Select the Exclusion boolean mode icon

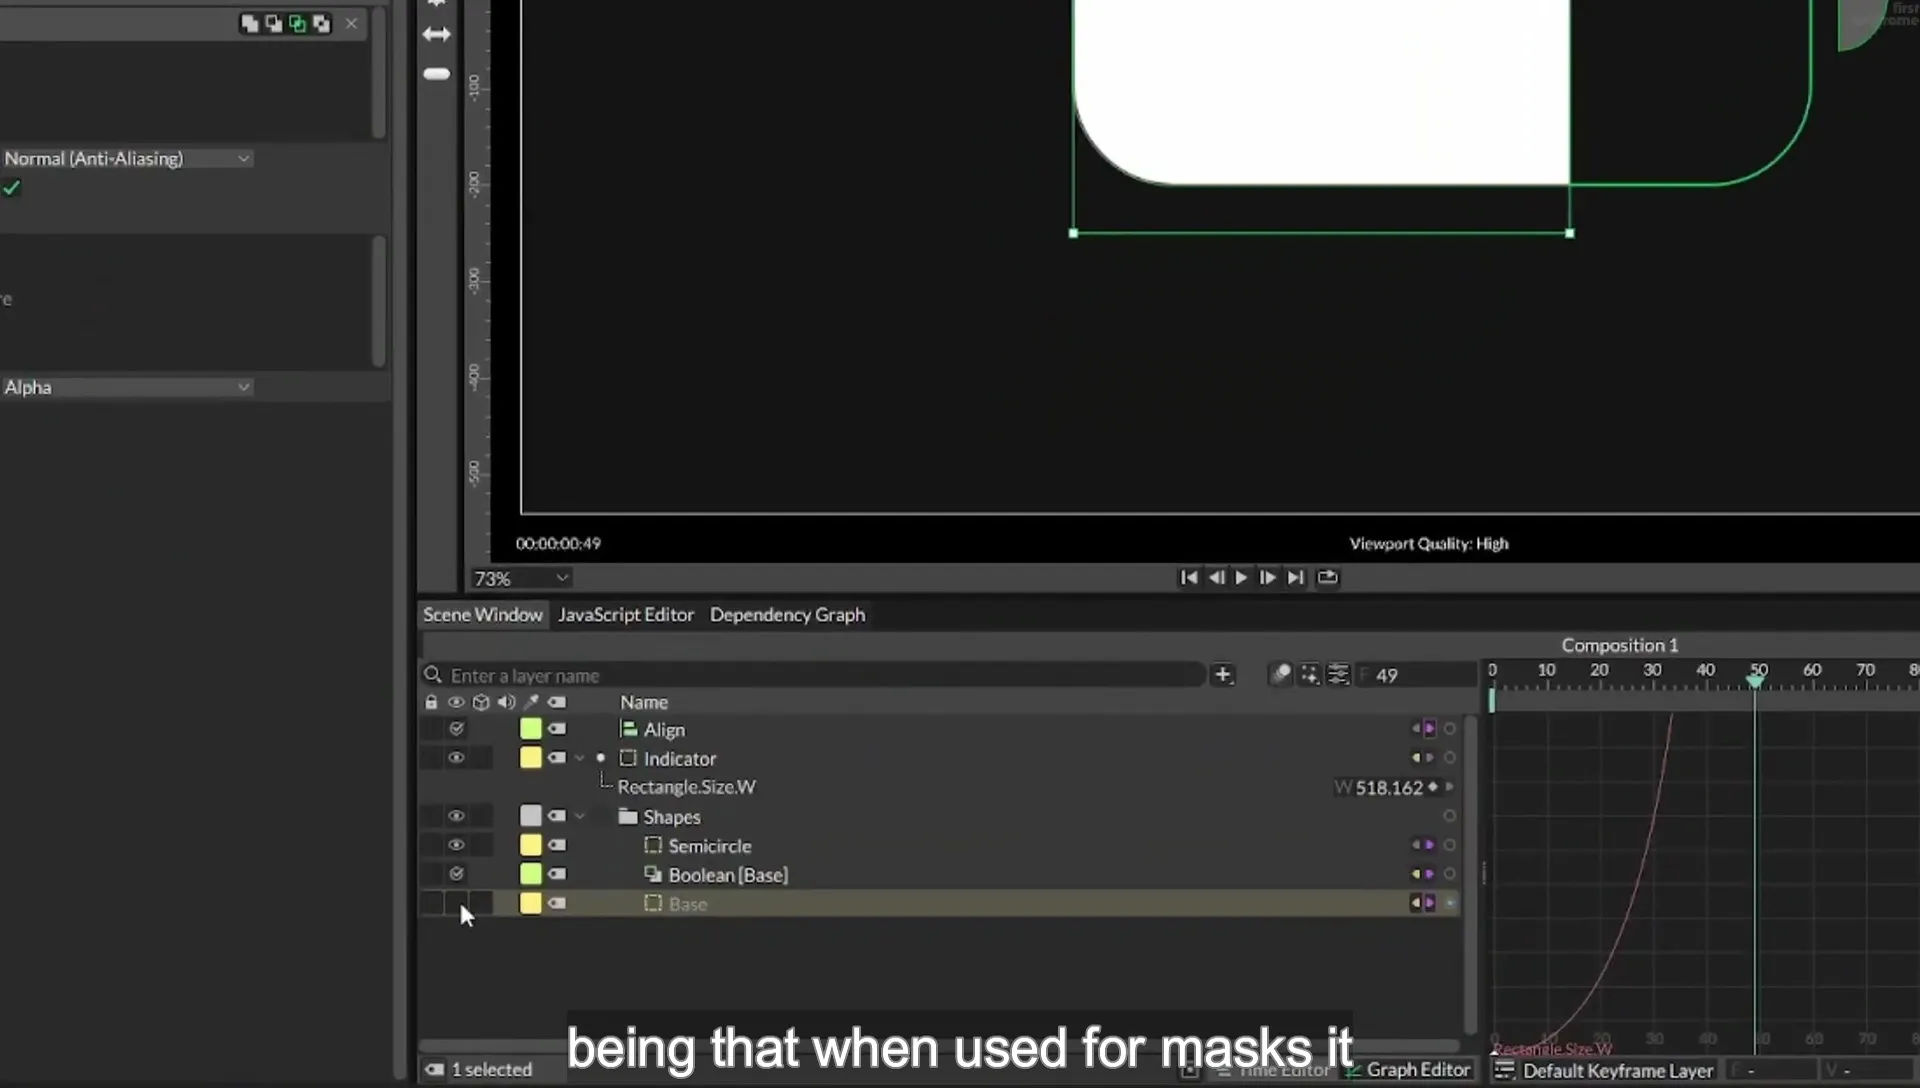(321, 23)
